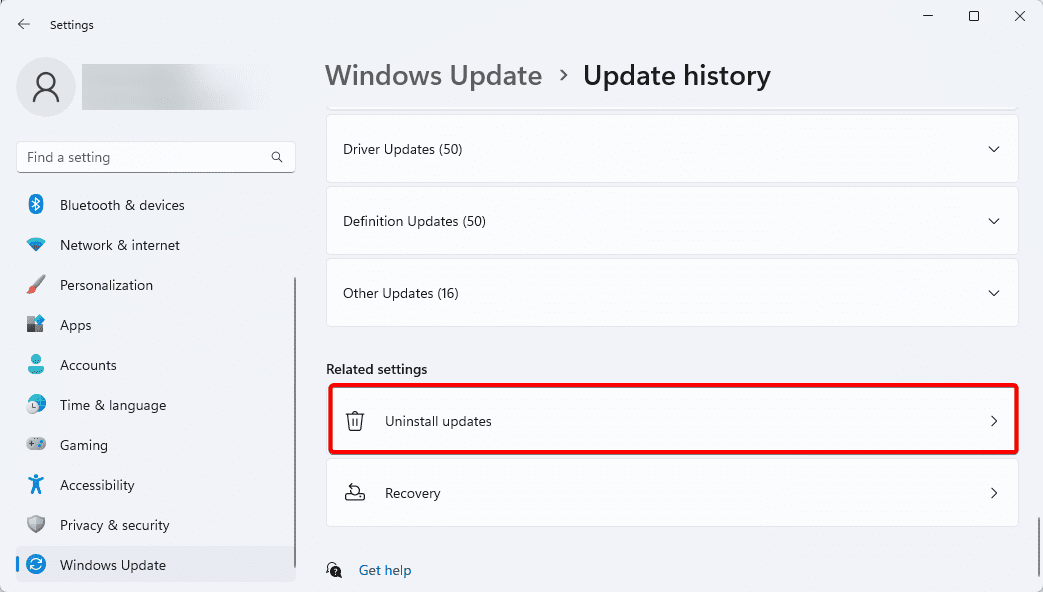1043x592 pixels.
Task: Click the sidebar navigation scrollbar
Action: click(295, 422)
